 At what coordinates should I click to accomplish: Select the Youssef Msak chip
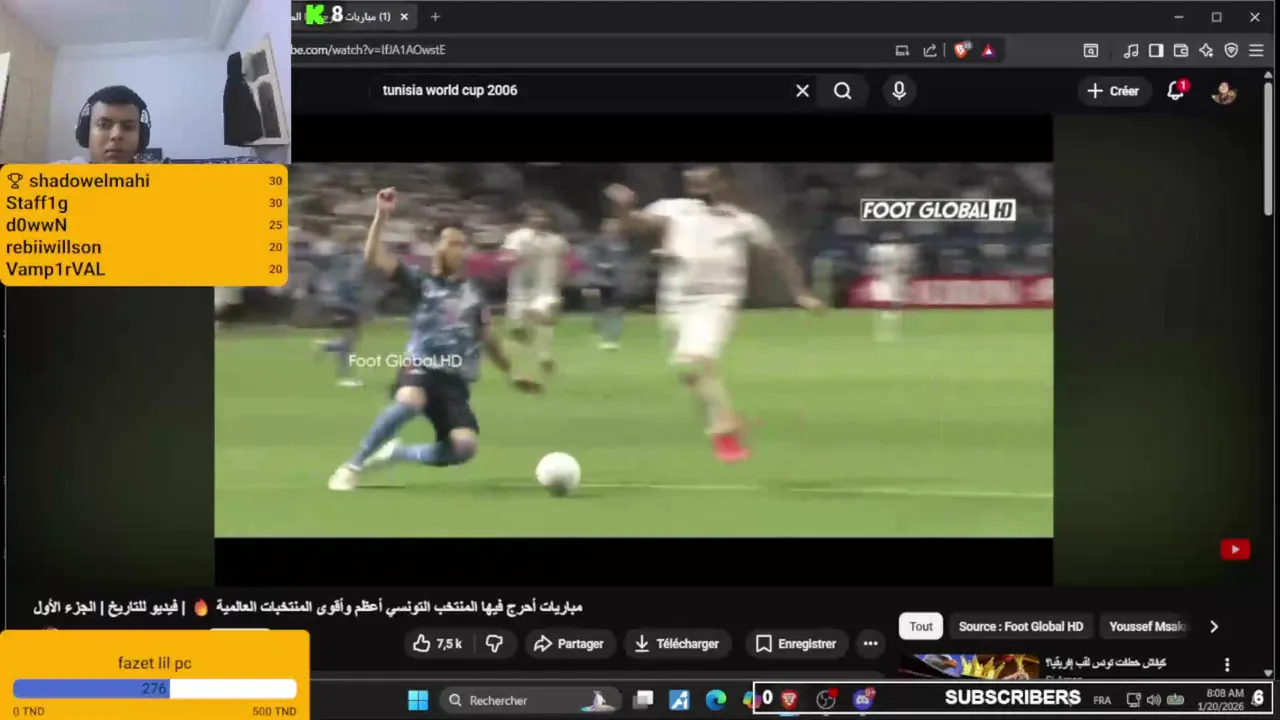click(1146, 627)
